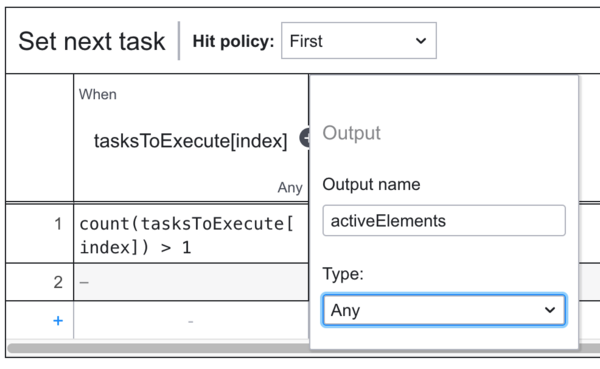Select the tasksToExecute[index] input header
Viewport: 600px width, 369px height.
(x=191, y=141)
